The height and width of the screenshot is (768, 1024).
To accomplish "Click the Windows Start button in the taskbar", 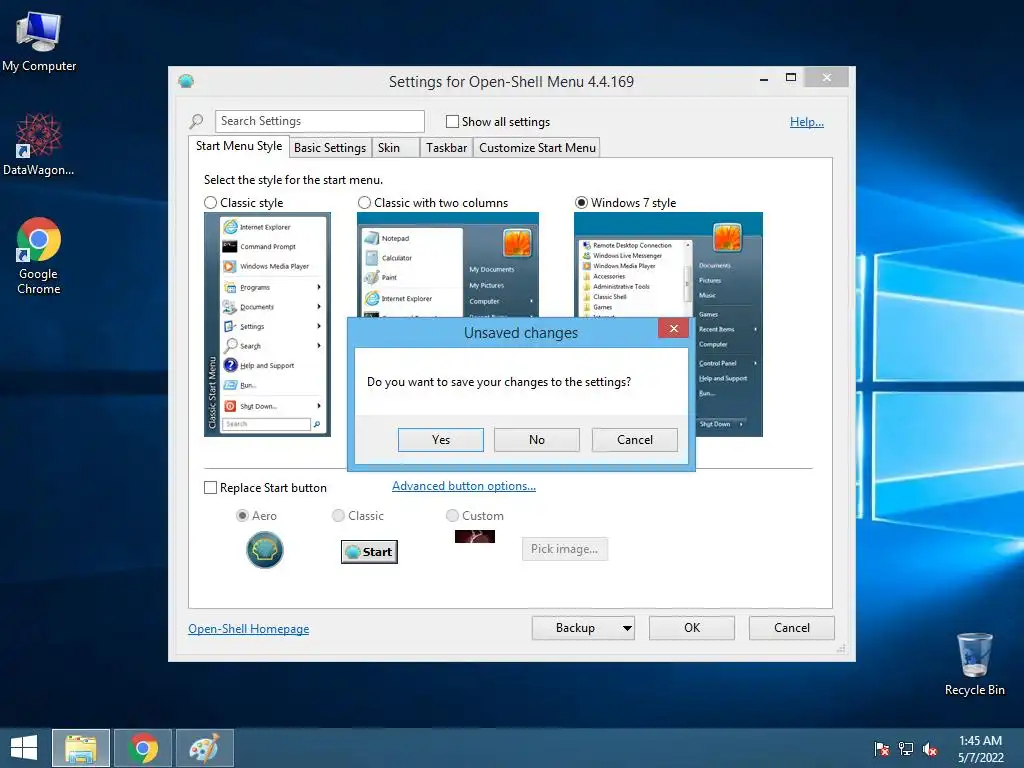I will (x=24, y=748).
